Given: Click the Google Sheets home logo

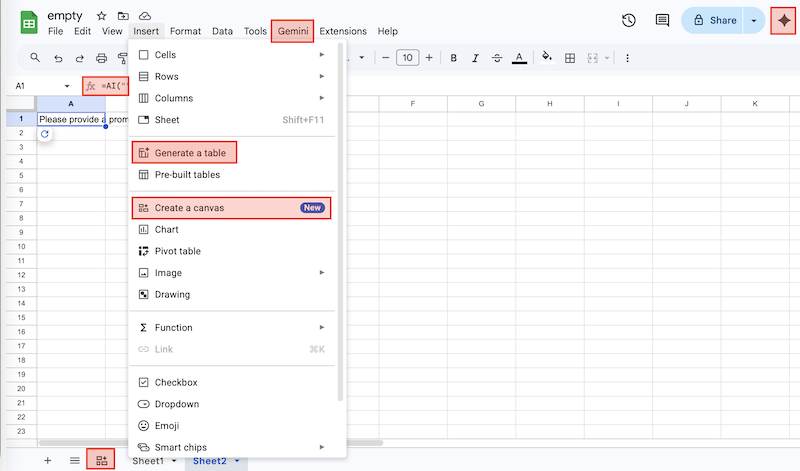Looking at the screenshot, I should pyautogui.click(x=29, y=22).
